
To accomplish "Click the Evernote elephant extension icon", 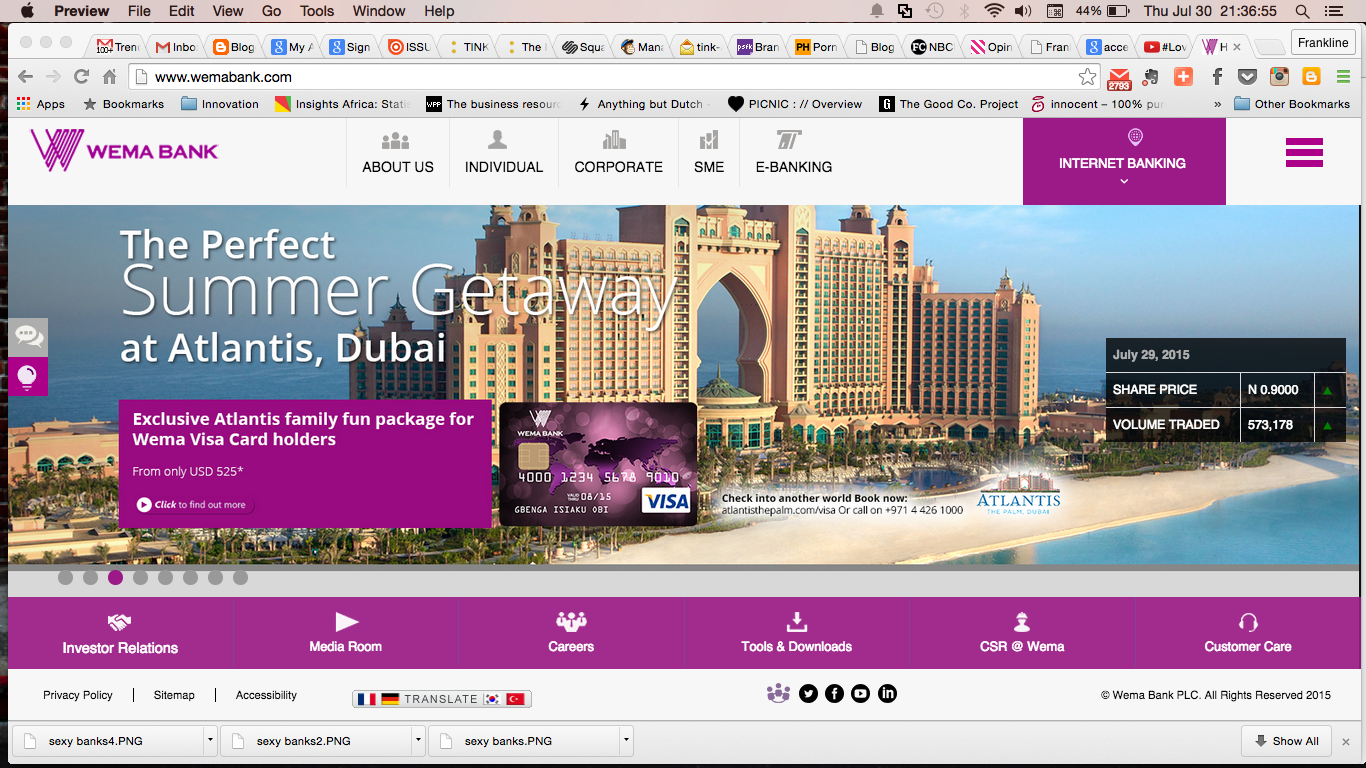I will tap(1152, 76).
